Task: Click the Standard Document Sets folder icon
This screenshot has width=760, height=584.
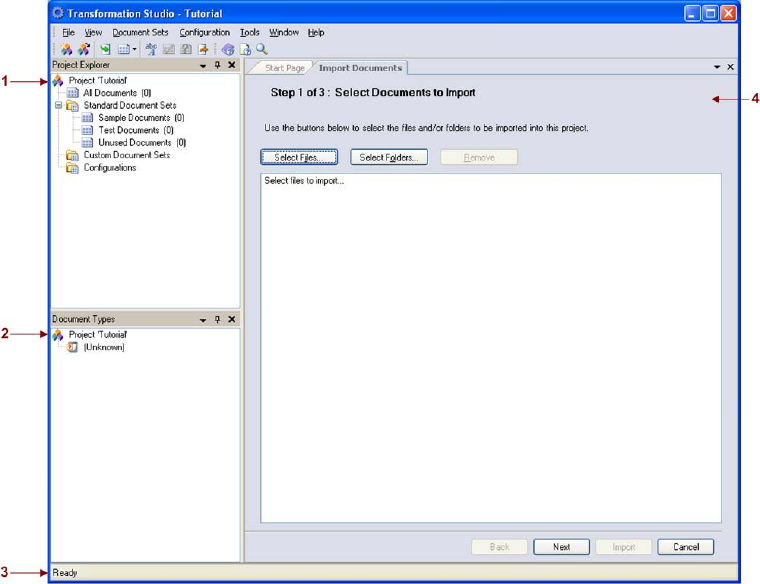Action: 73,106
